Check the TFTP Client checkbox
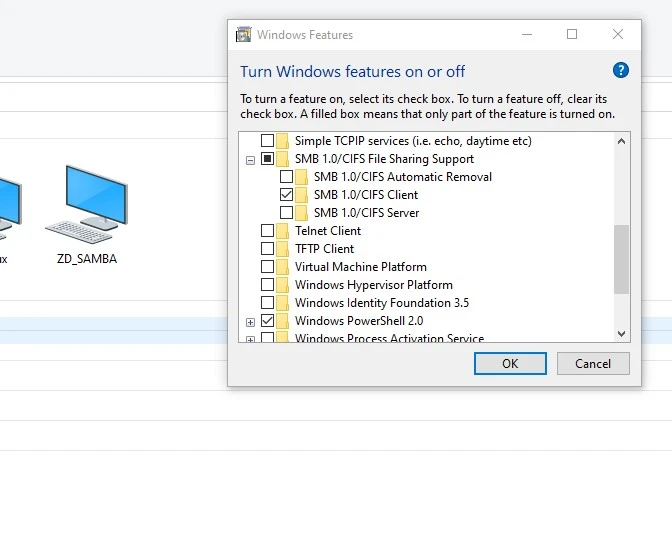 (x=267, y=249)
